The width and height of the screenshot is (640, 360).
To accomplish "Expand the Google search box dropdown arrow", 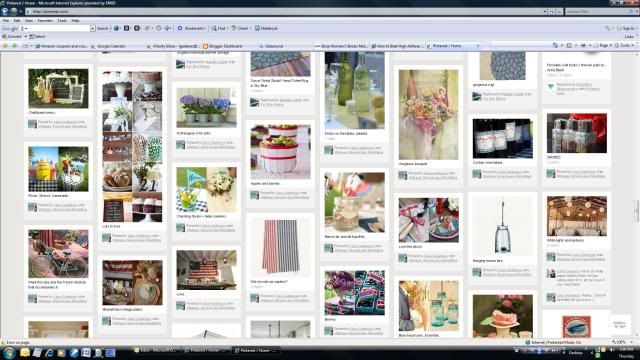I will point(93,28).
